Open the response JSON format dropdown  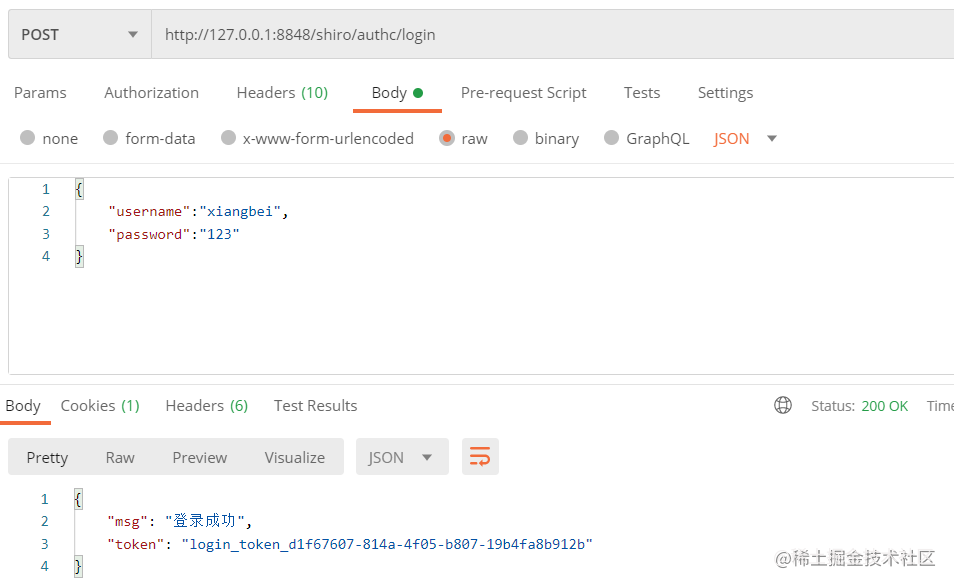(x=402, y=457)
